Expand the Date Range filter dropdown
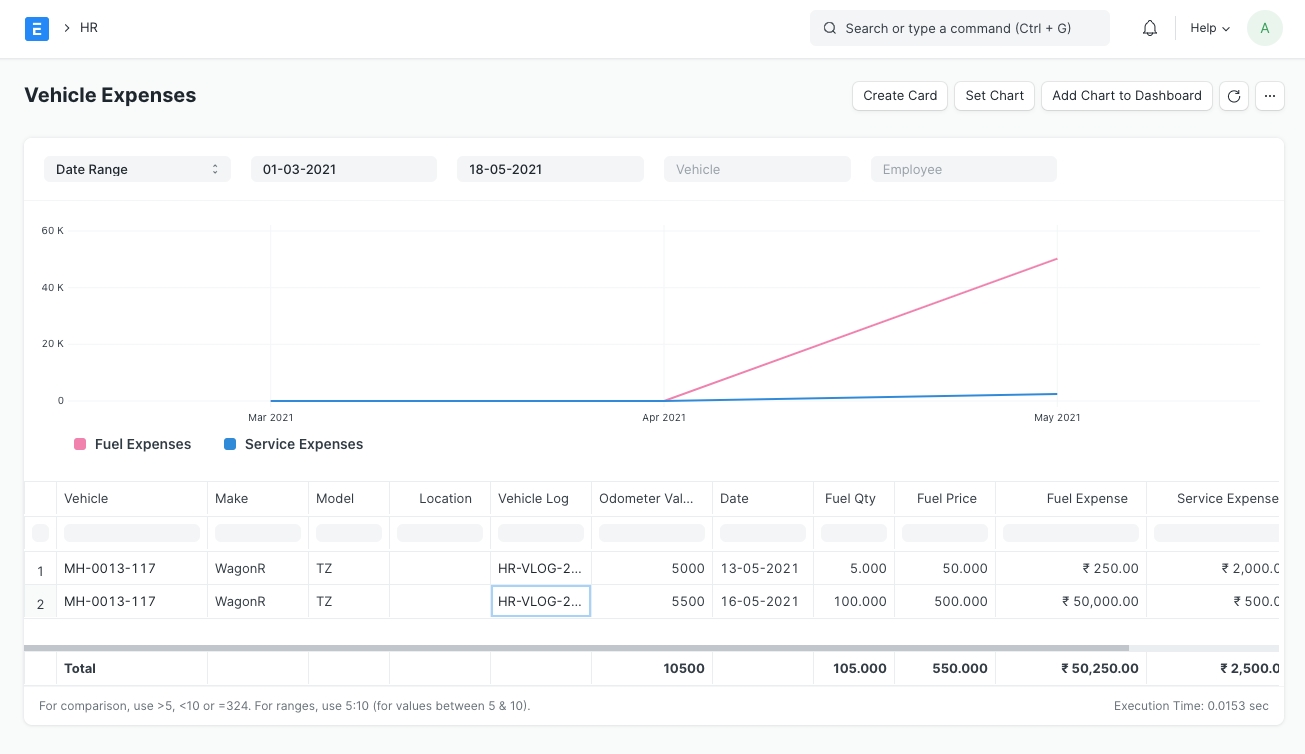 coord(137,169)
